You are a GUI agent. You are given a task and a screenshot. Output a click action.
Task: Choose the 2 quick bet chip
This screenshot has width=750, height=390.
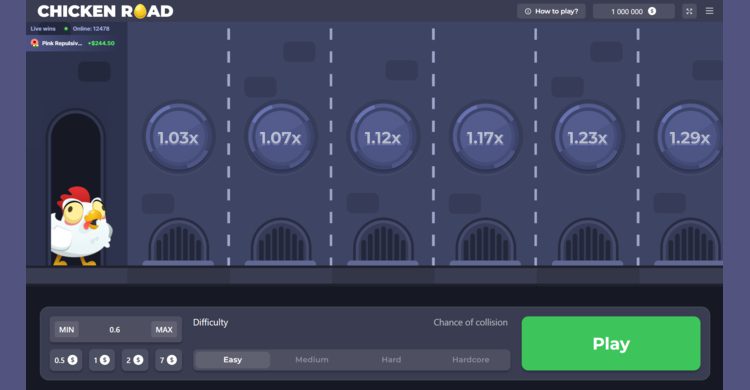(134, 360)
